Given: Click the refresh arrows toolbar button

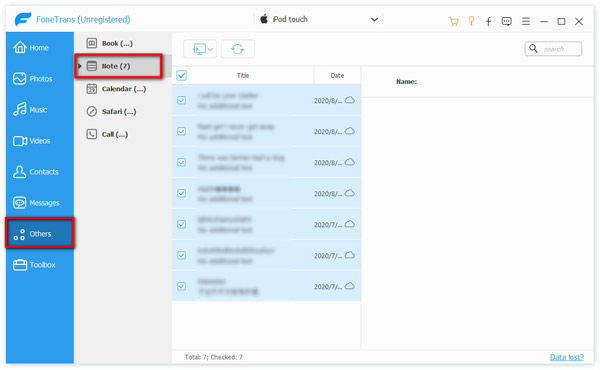Looking at the screenshot, I should point(238,49).
